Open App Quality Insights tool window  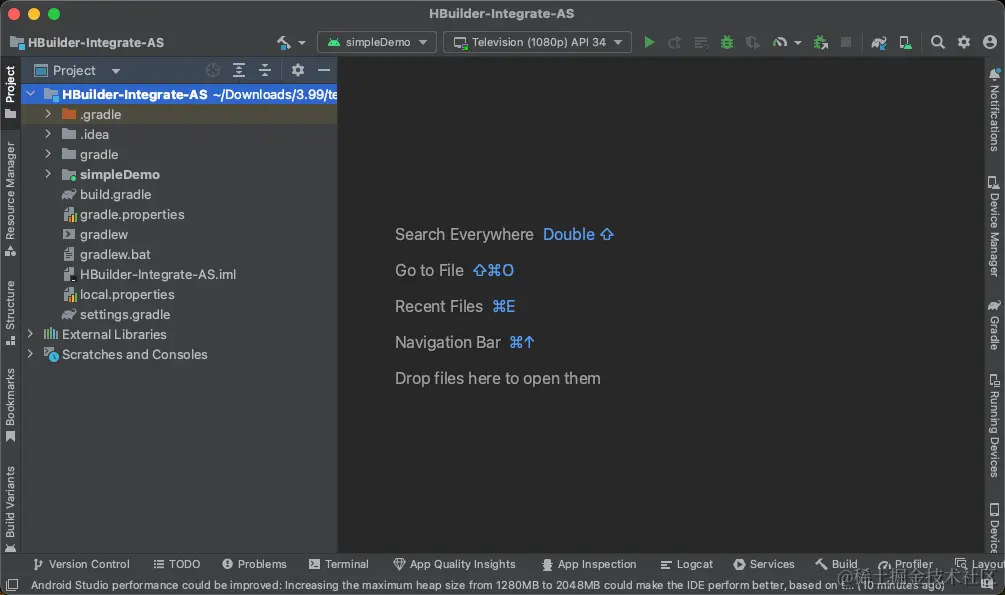(454, 564)
